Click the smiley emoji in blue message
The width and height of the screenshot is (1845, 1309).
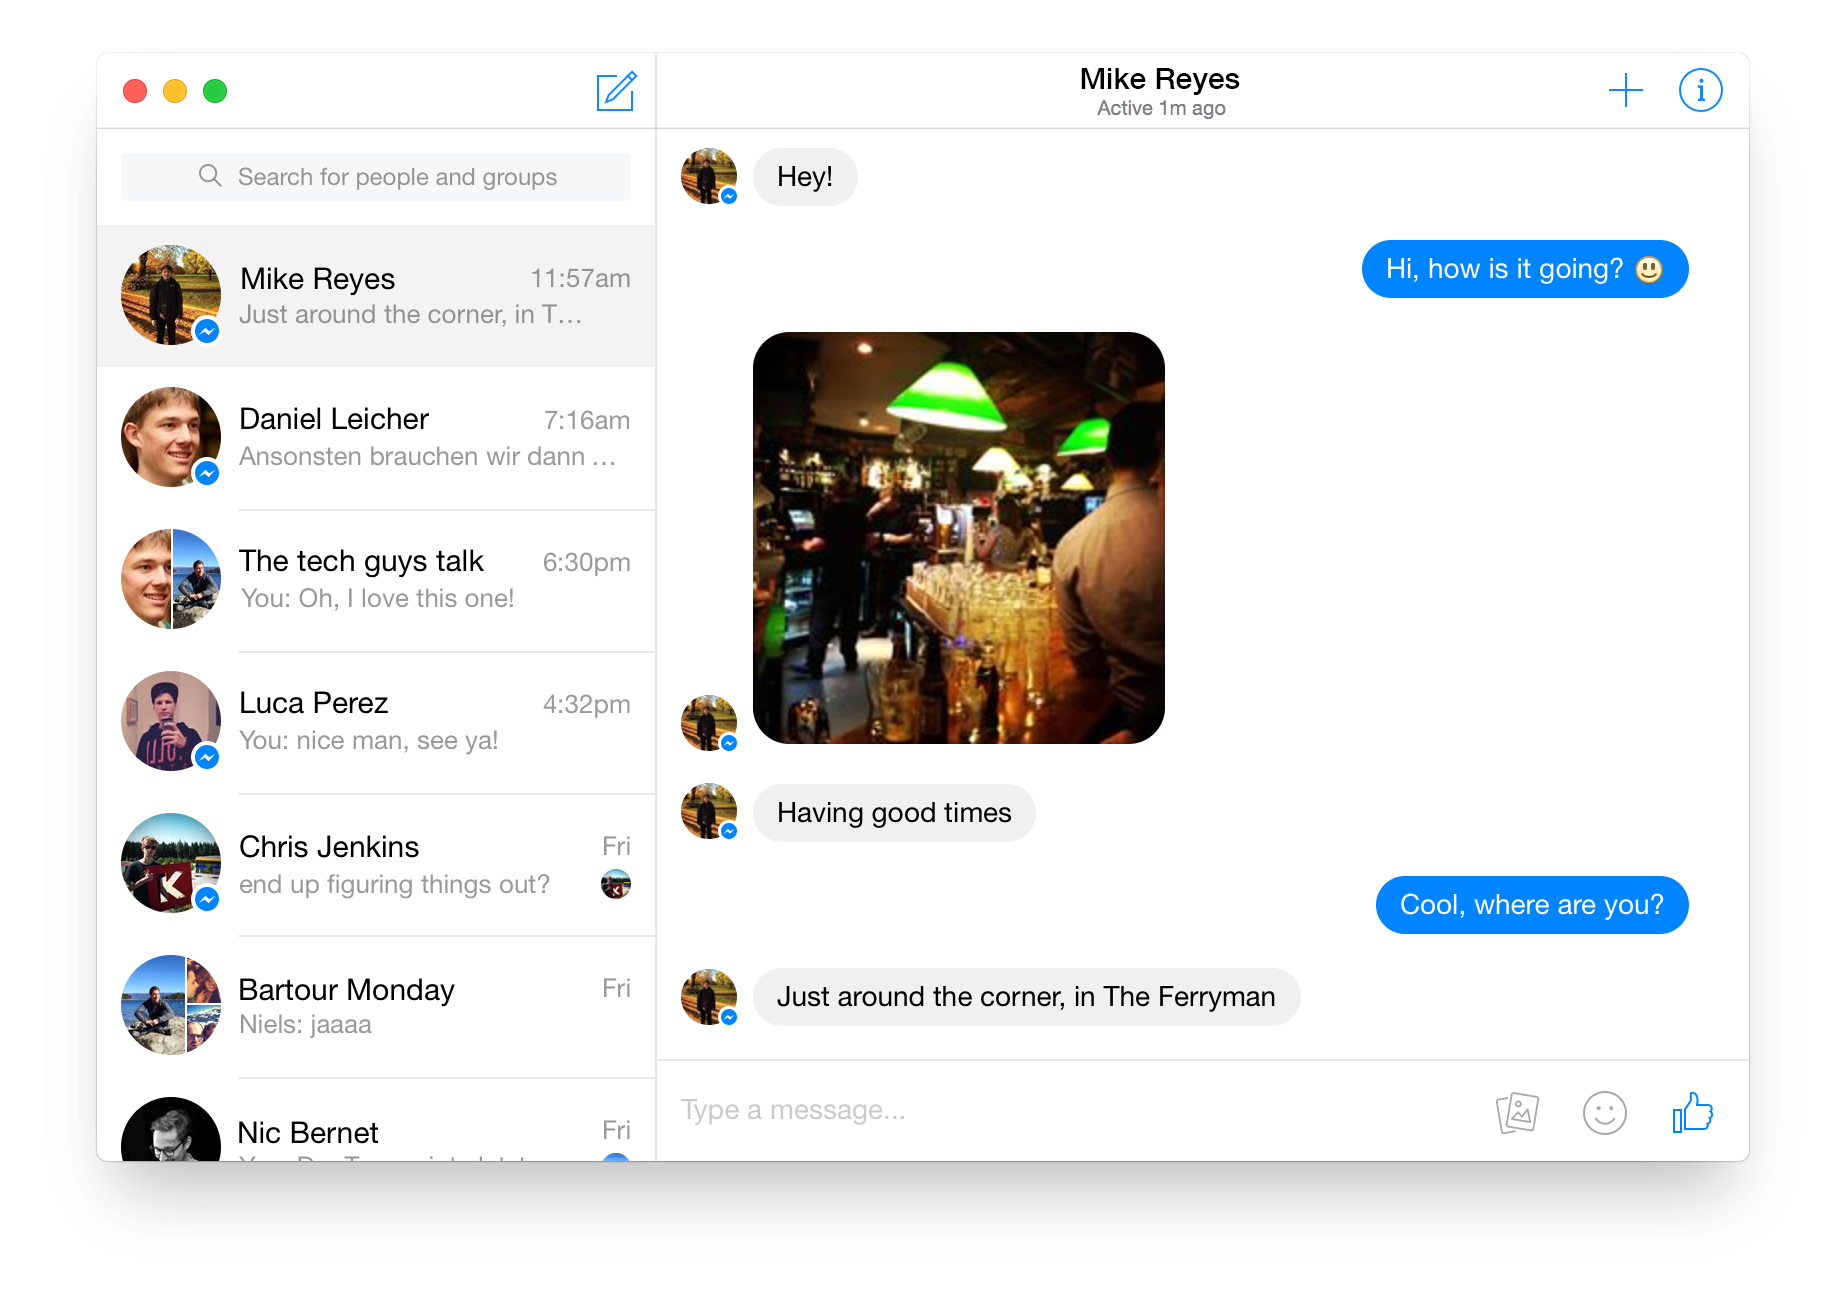click(x=1649, y=270)
